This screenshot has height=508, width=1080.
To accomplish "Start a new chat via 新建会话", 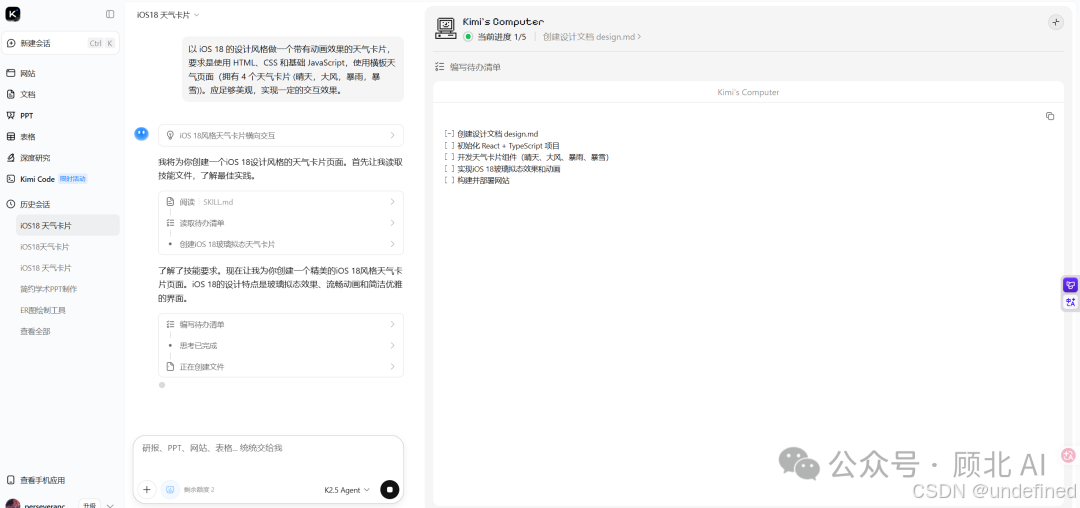I will 60,43.
